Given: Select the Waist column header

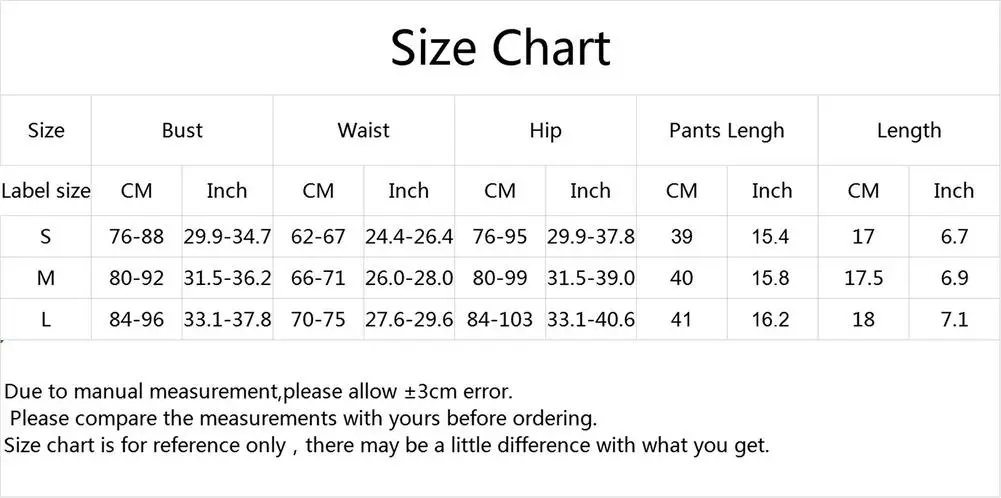Looking at the screenshot, I should coord(363,130).
